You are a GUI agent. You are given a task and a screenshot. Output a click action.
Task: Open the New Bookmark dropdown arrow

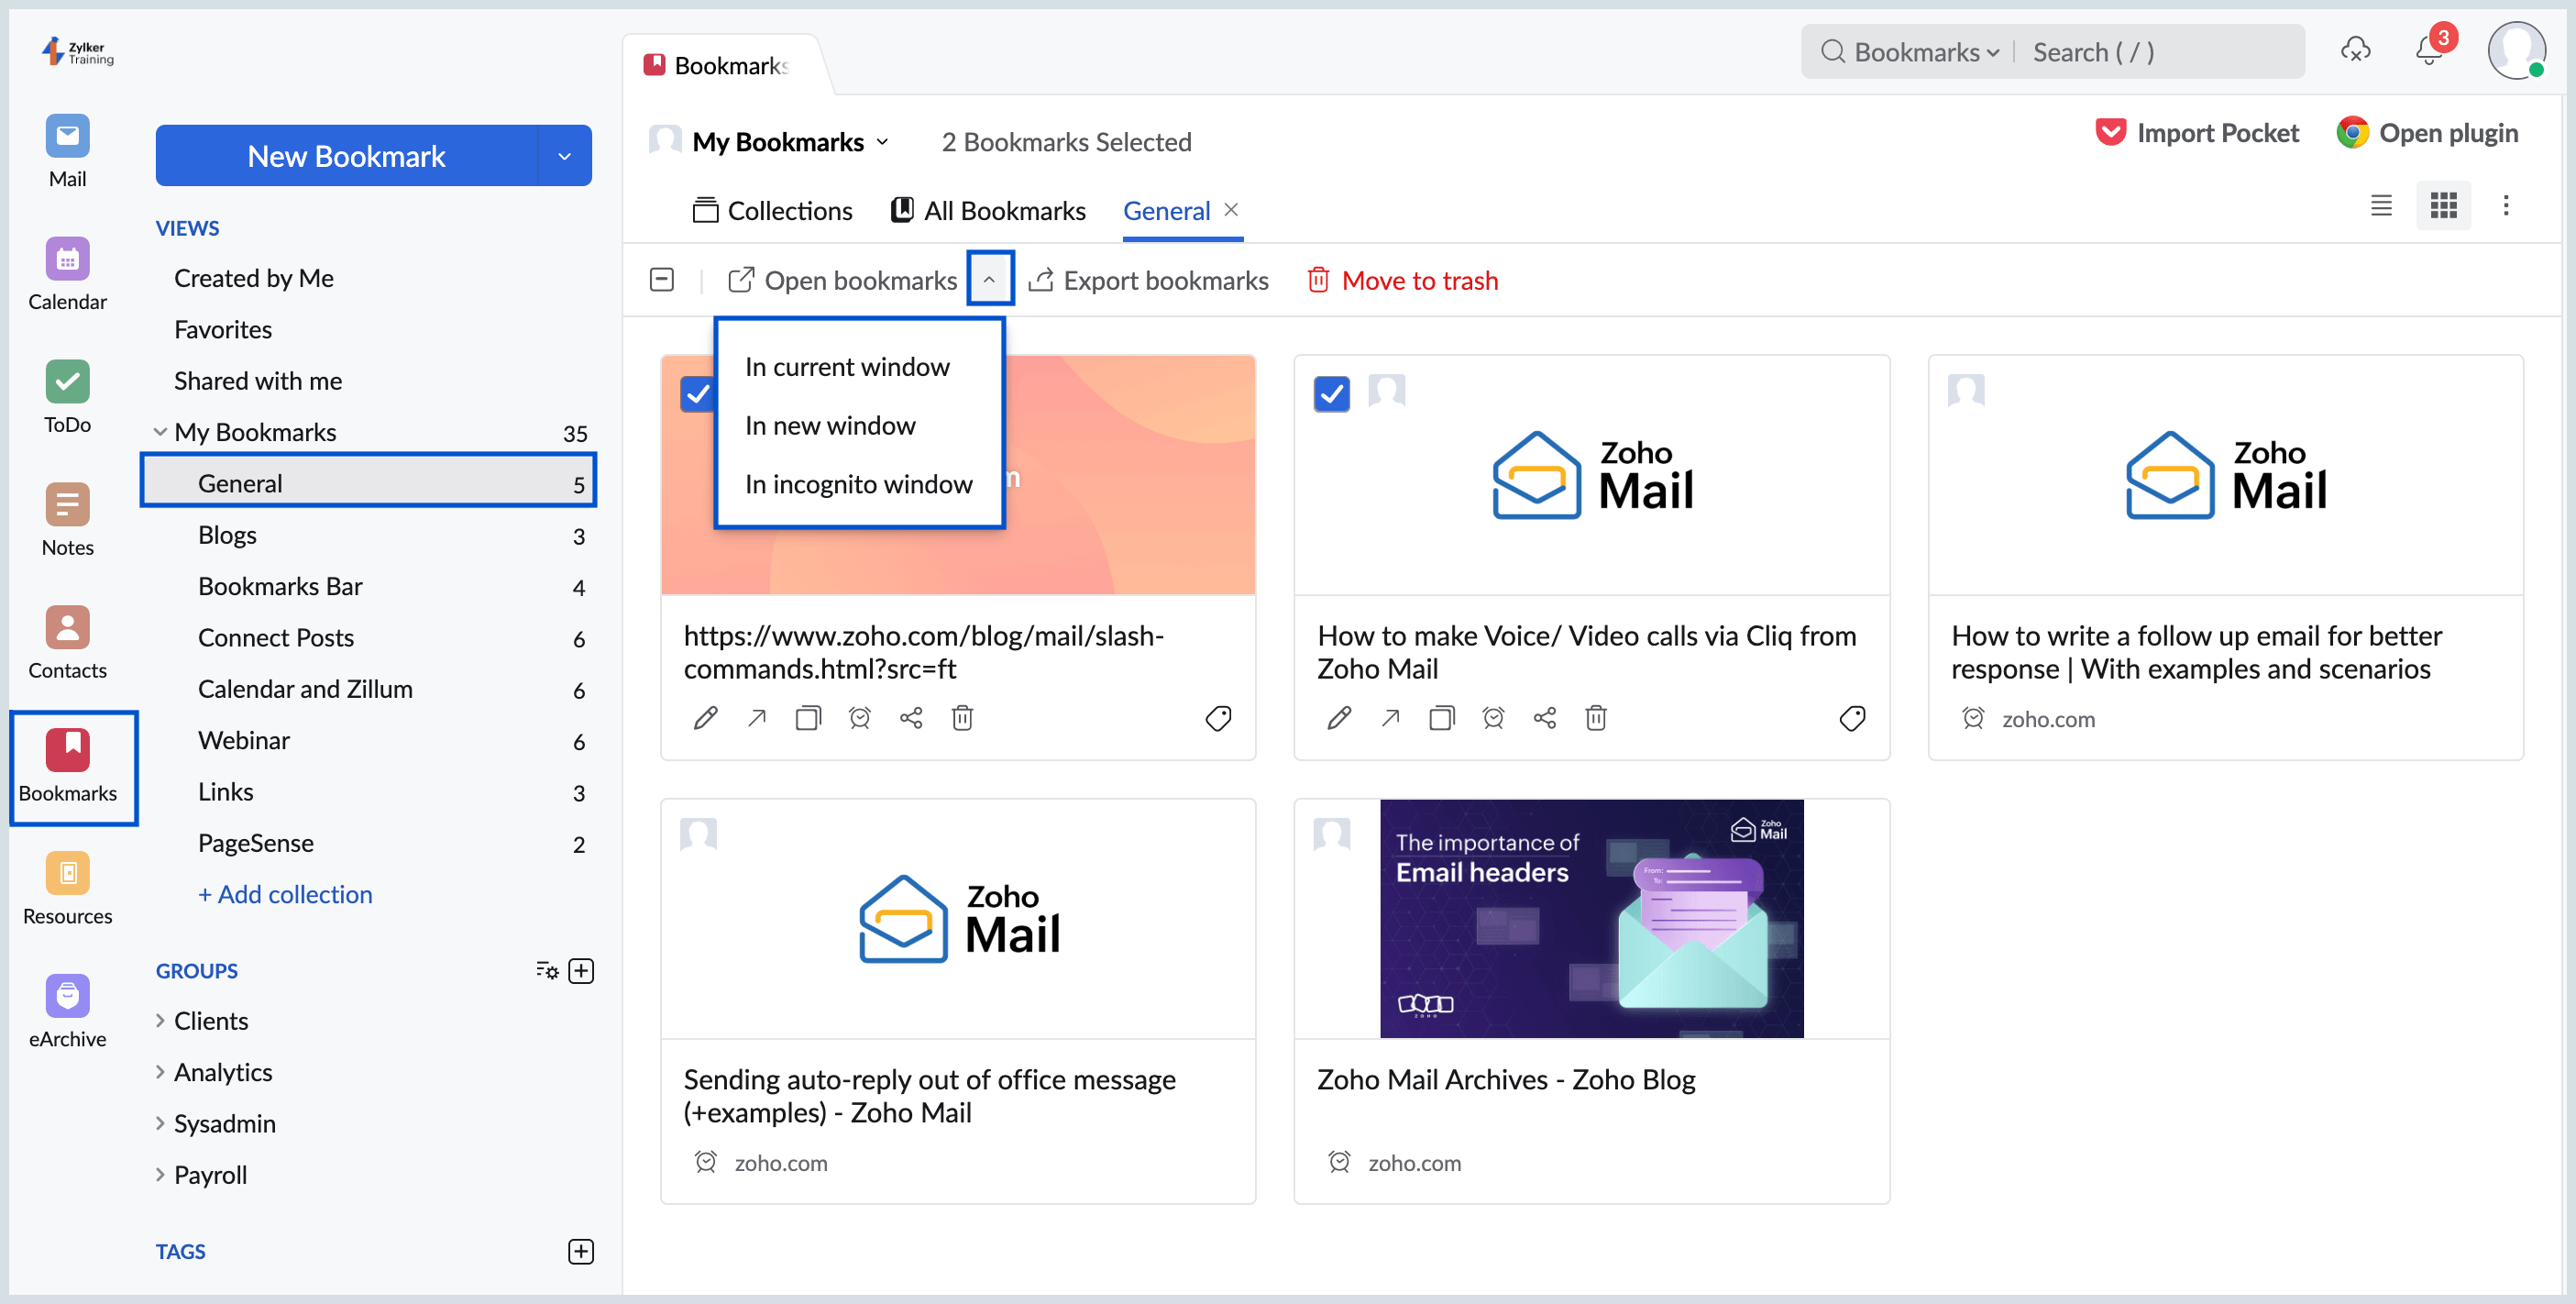pos(564,155)
